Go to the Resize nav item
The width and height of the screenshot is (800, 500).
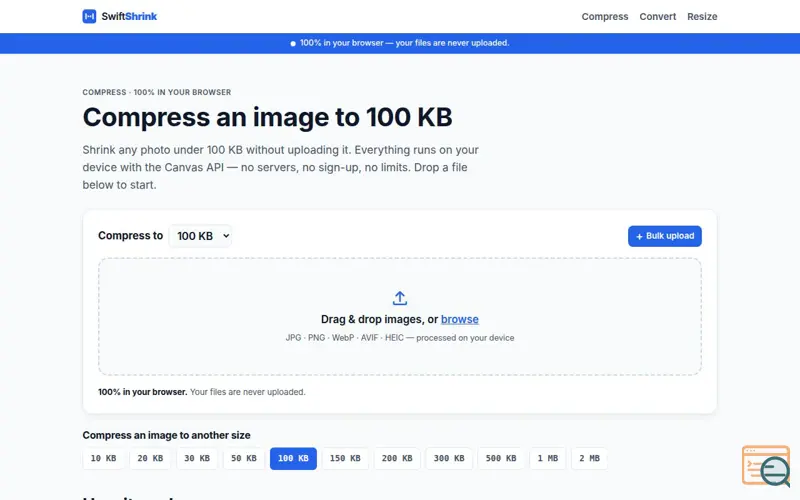point(702,16)
